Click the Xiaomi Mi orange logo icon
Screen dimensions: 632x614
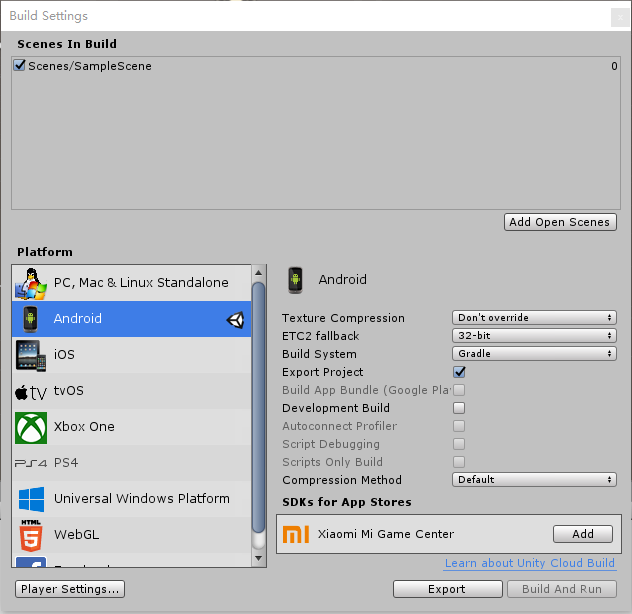pyautogui.click(x=296, y=534)
